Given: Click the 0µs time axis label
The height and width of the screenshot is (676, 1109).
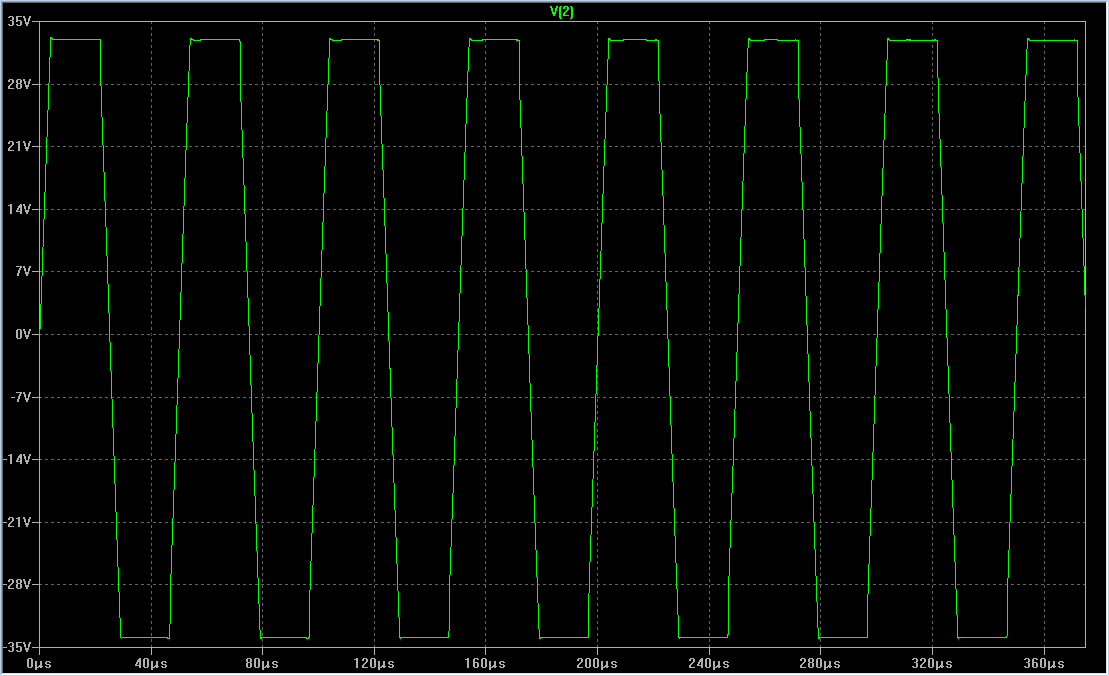Looking at the screenshot, I should 39,664.
